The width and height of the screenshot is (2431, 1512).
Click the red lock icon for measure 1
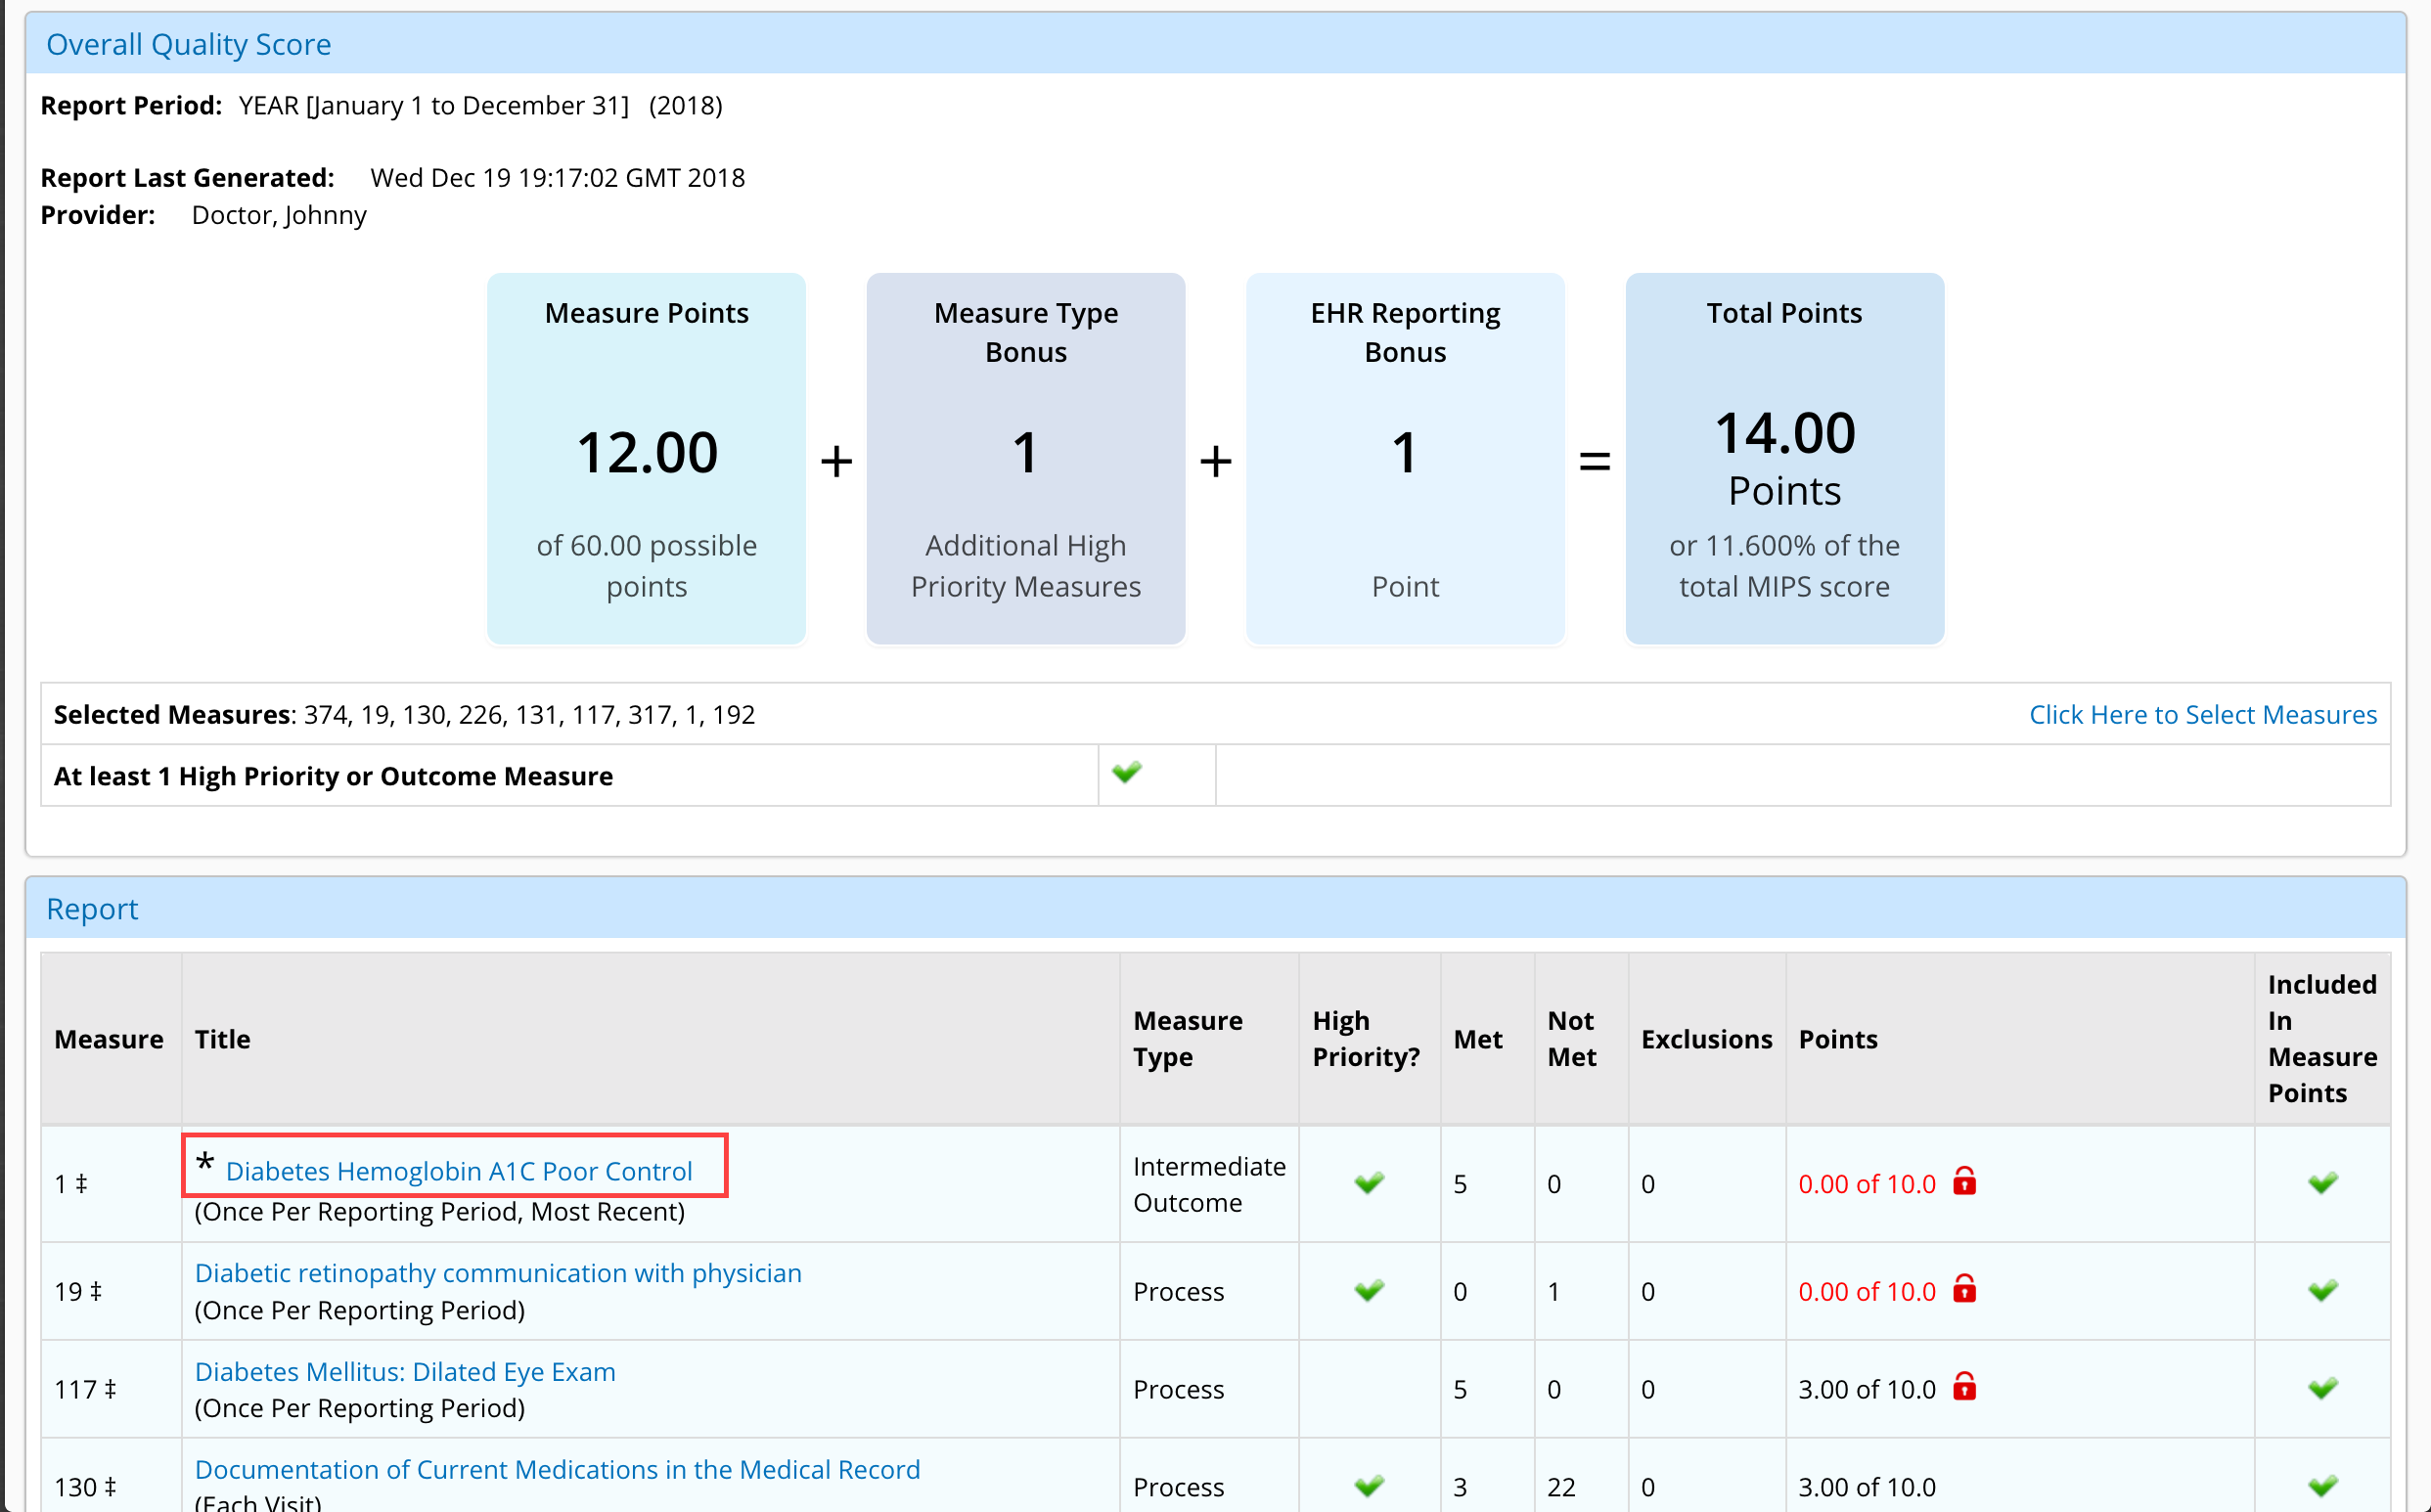coord(1964,1182)
